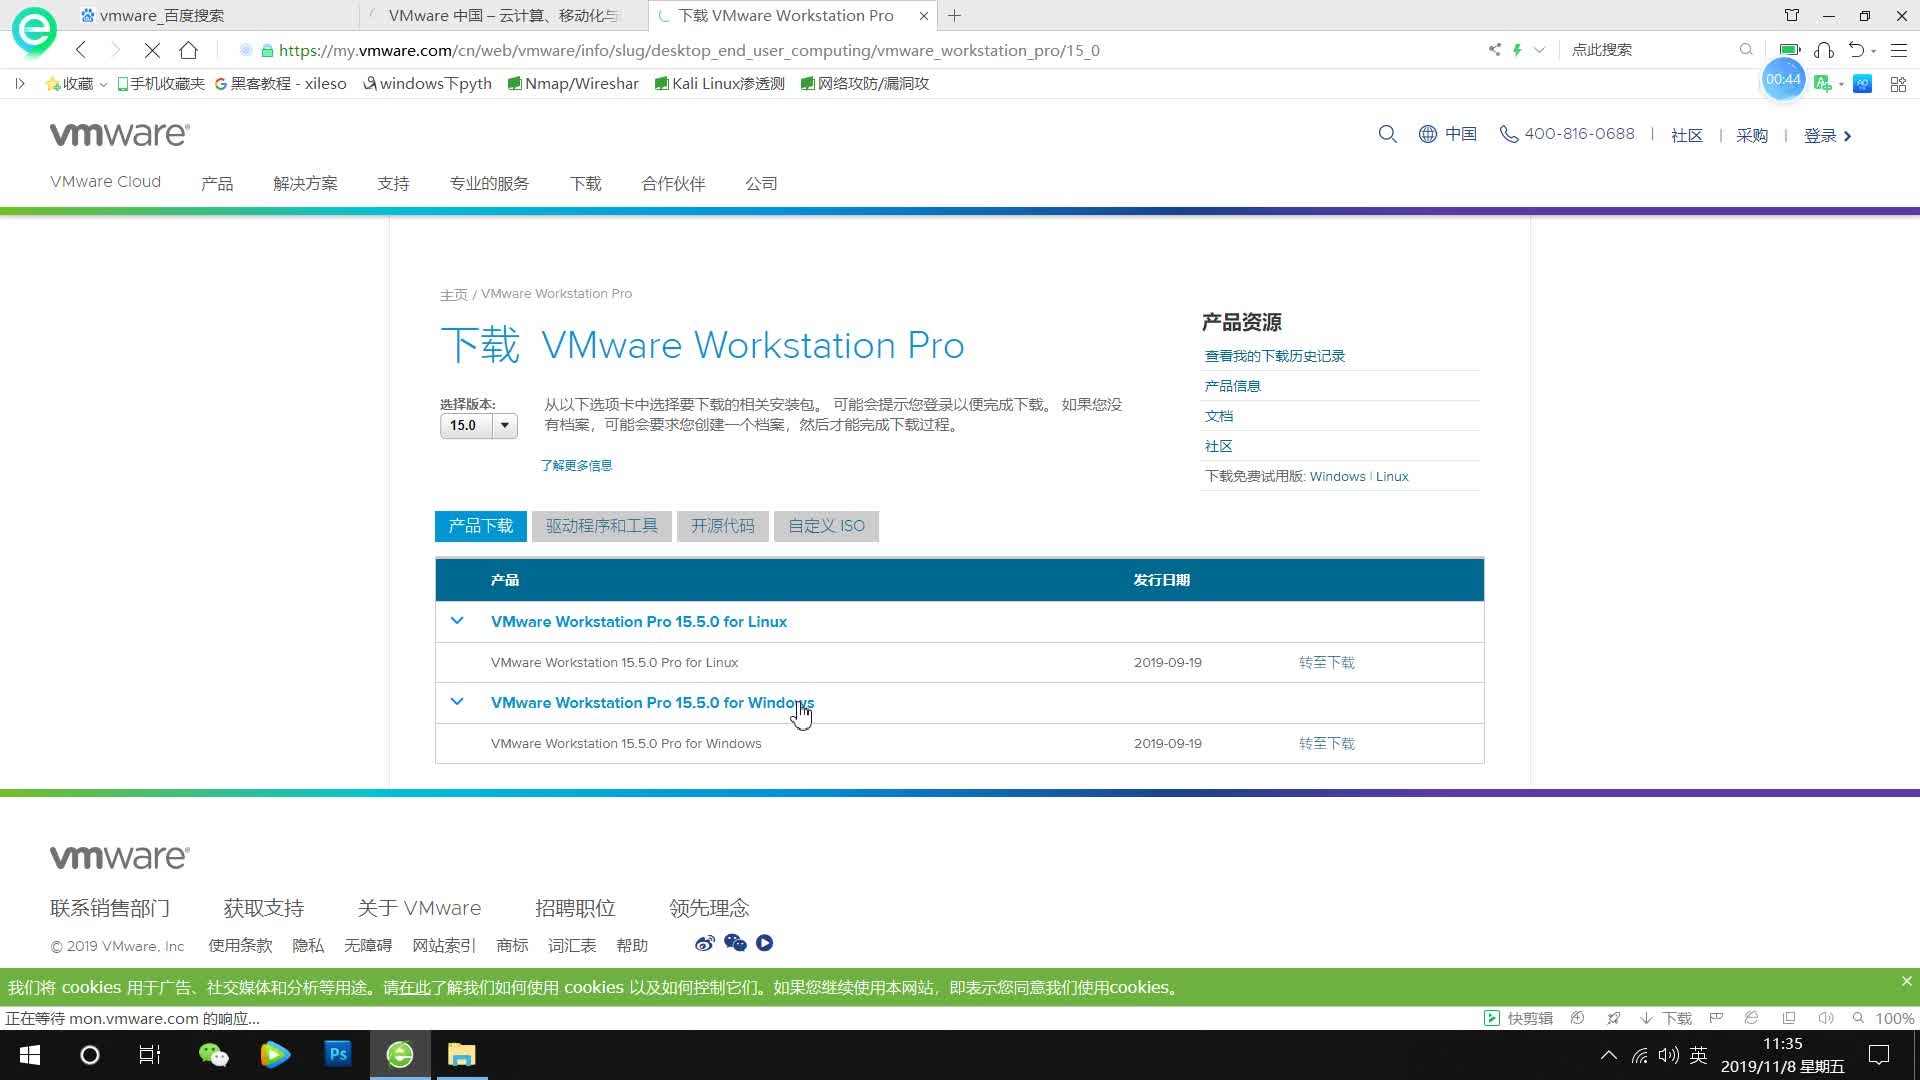Click the WeChat icon in the footer
The image size is (1920, 1080).
(735, 943)
